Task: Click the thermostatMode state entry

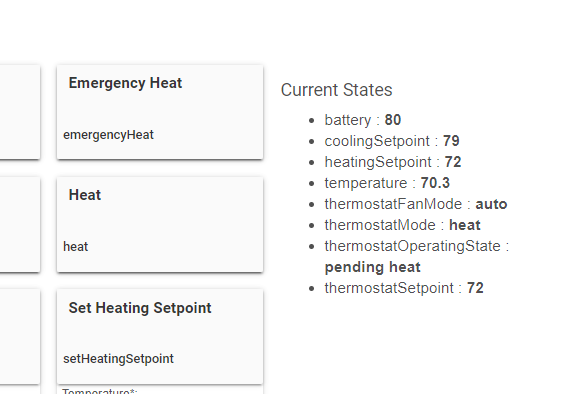Action: [402, 225]
